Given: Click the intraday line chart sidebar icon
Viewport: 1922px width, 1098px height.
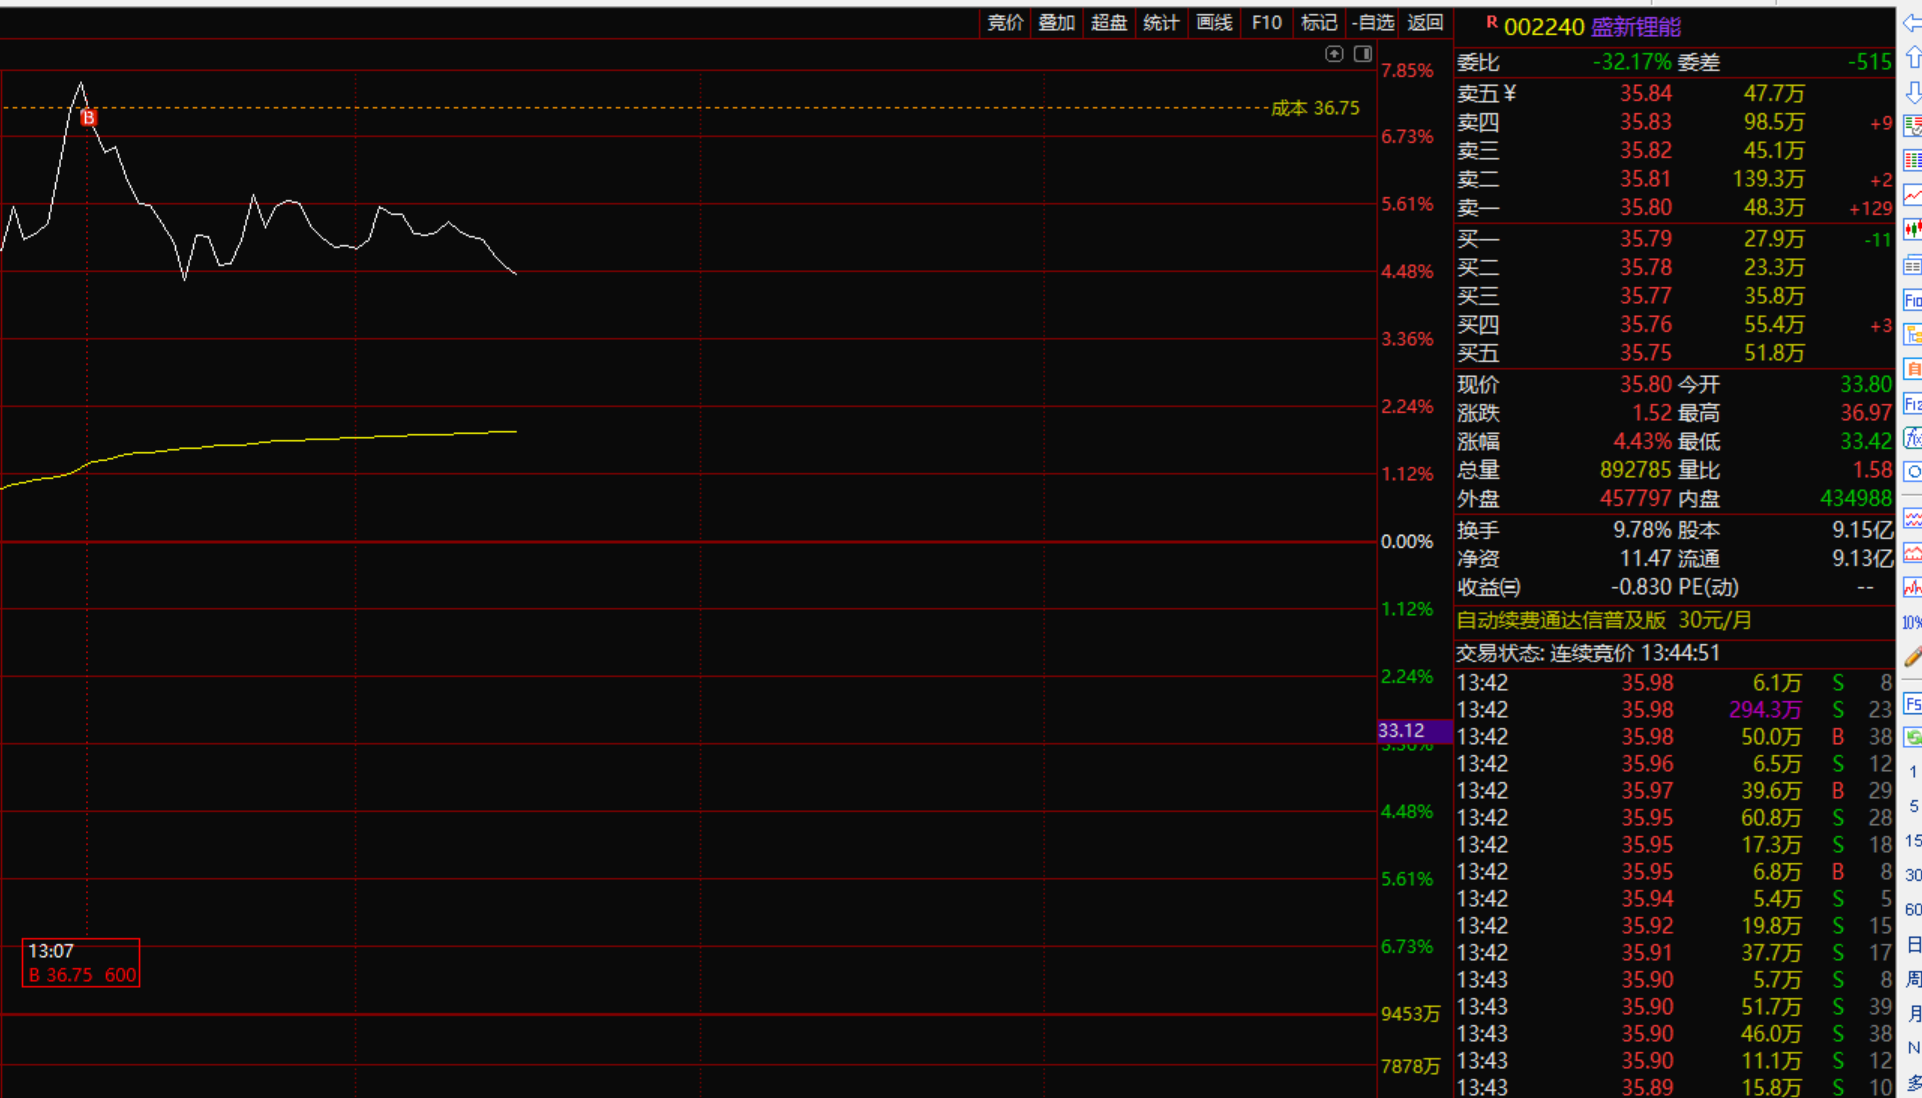Looking at the screenshot, I should [1912, 195].
